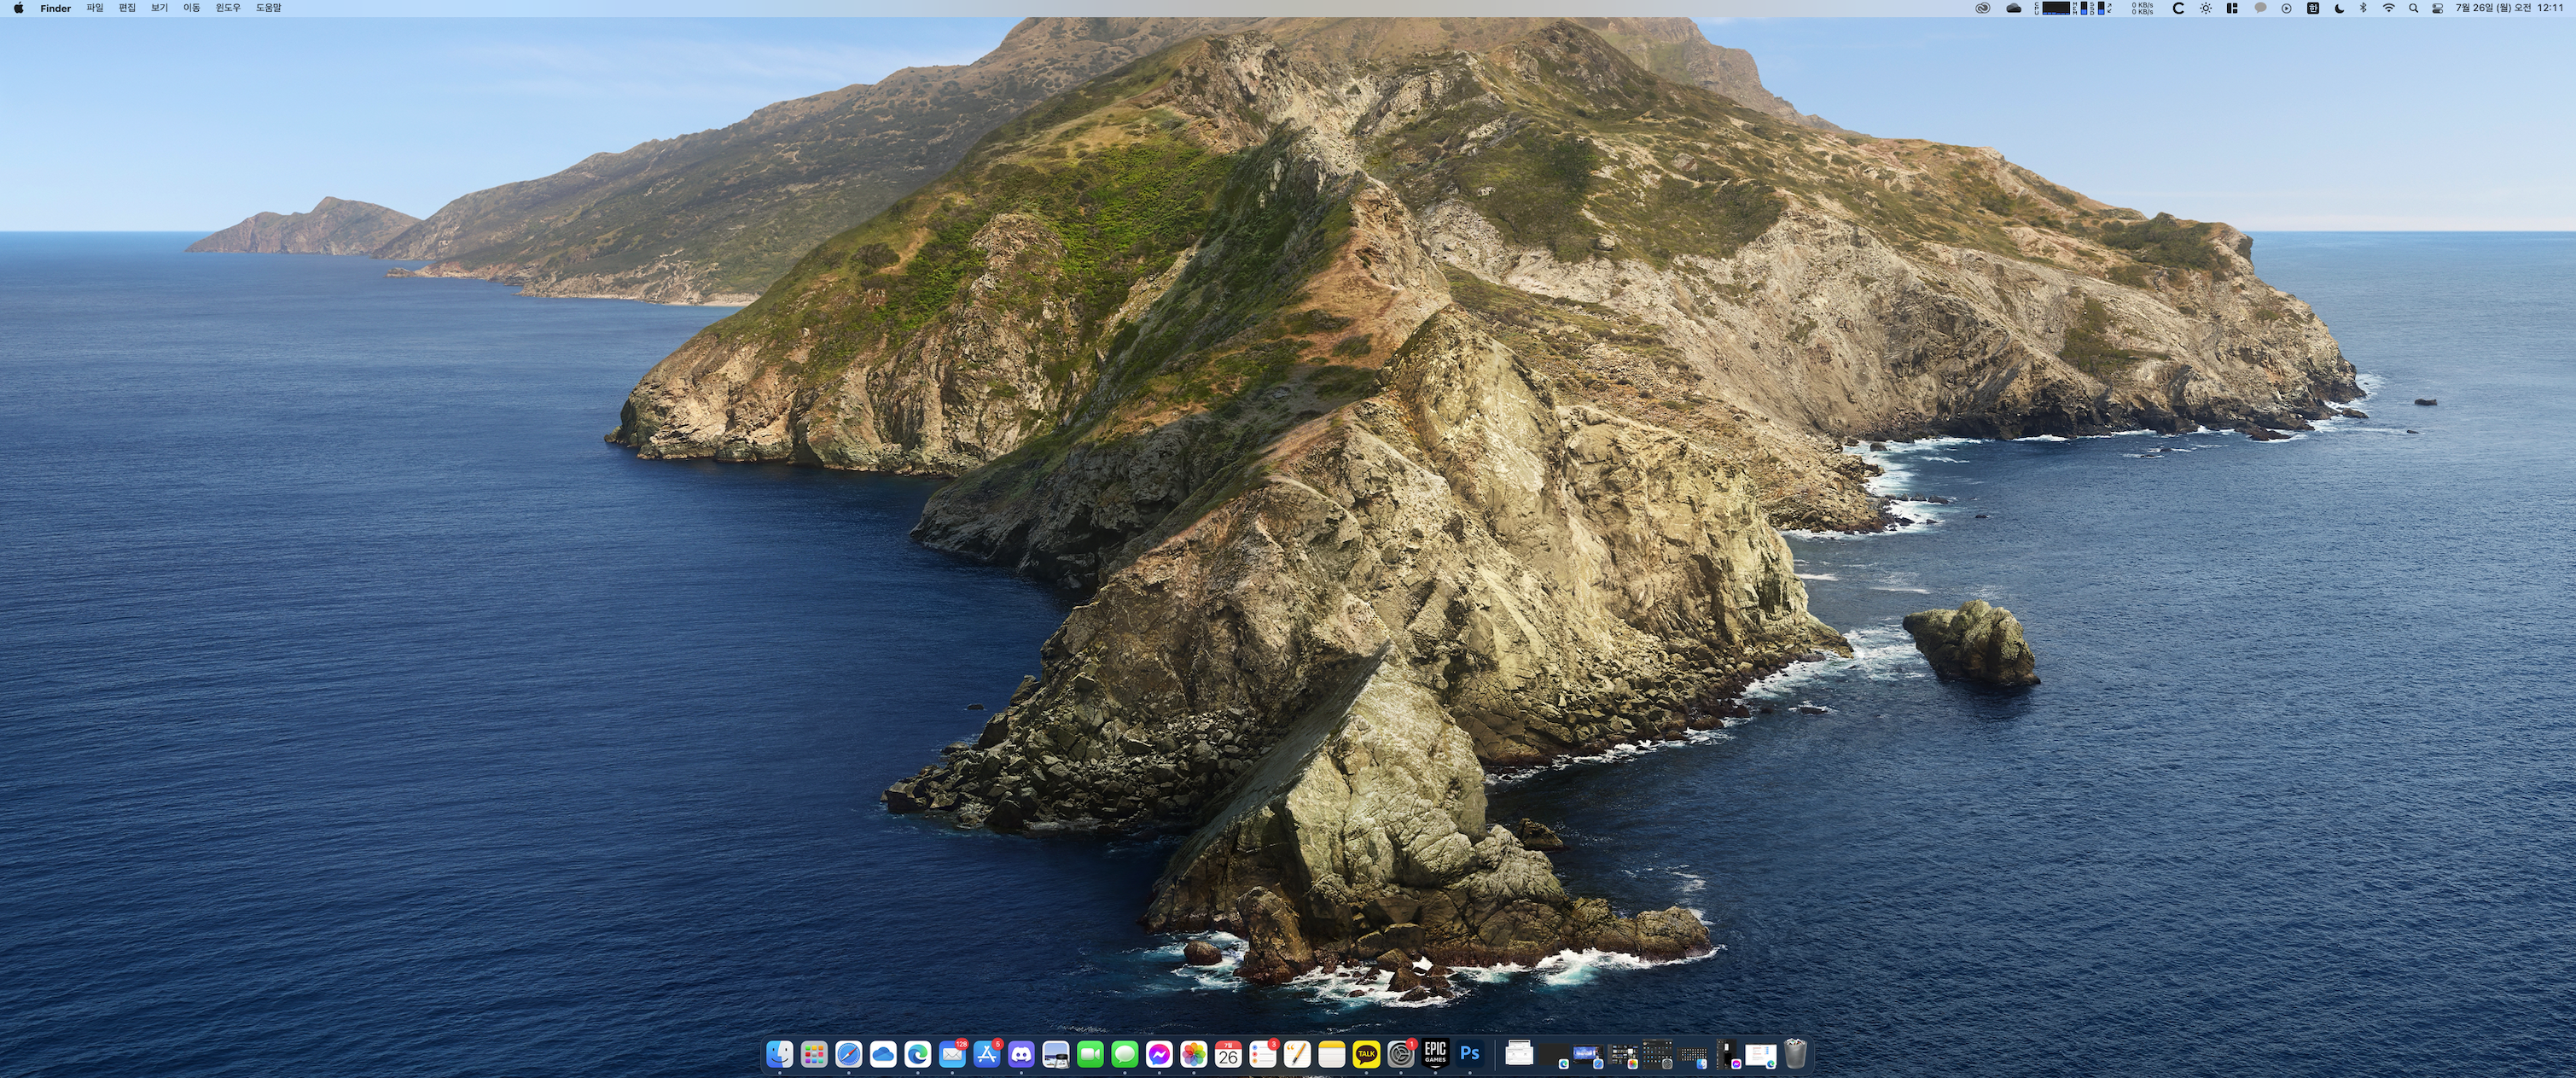Toggle Bluetooth from menu bar

(2363, 8)
